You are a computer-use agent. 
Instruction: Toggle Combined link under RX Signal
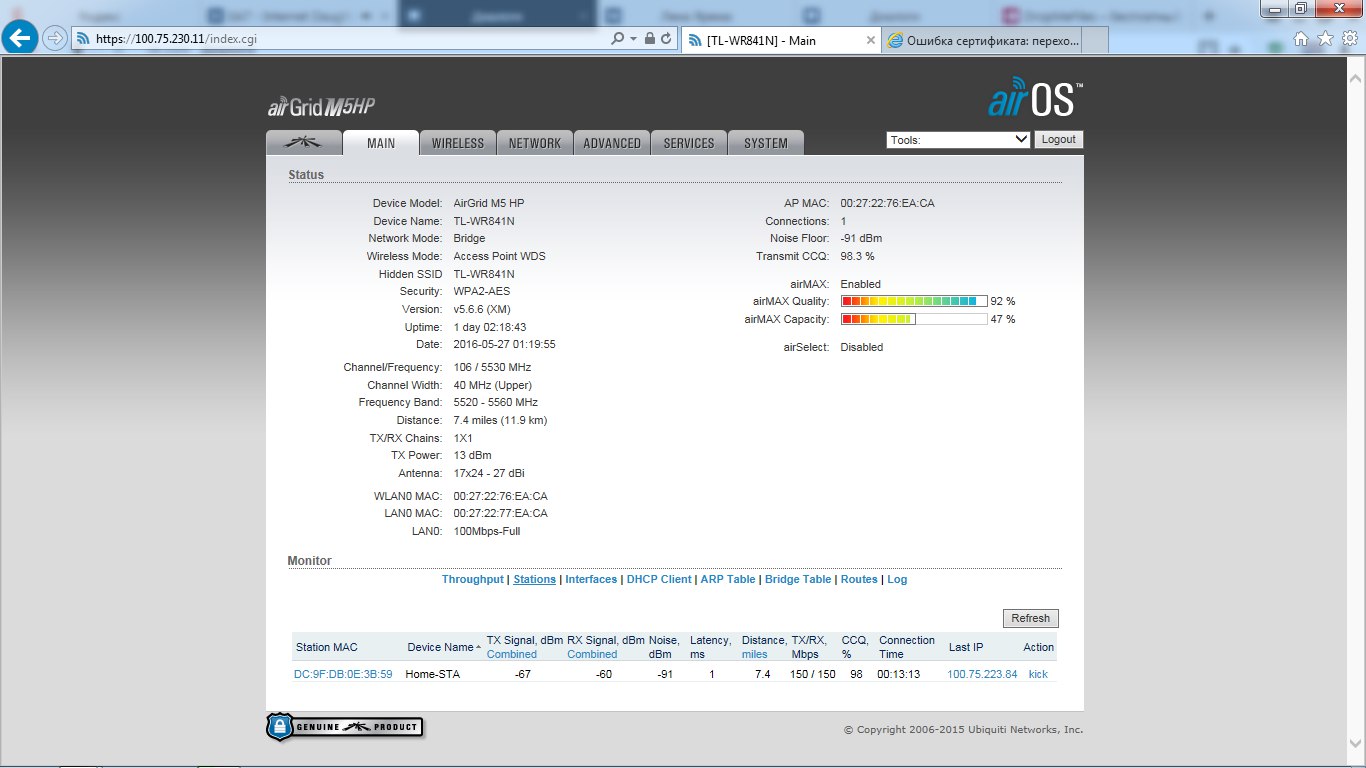pos(592,654)
